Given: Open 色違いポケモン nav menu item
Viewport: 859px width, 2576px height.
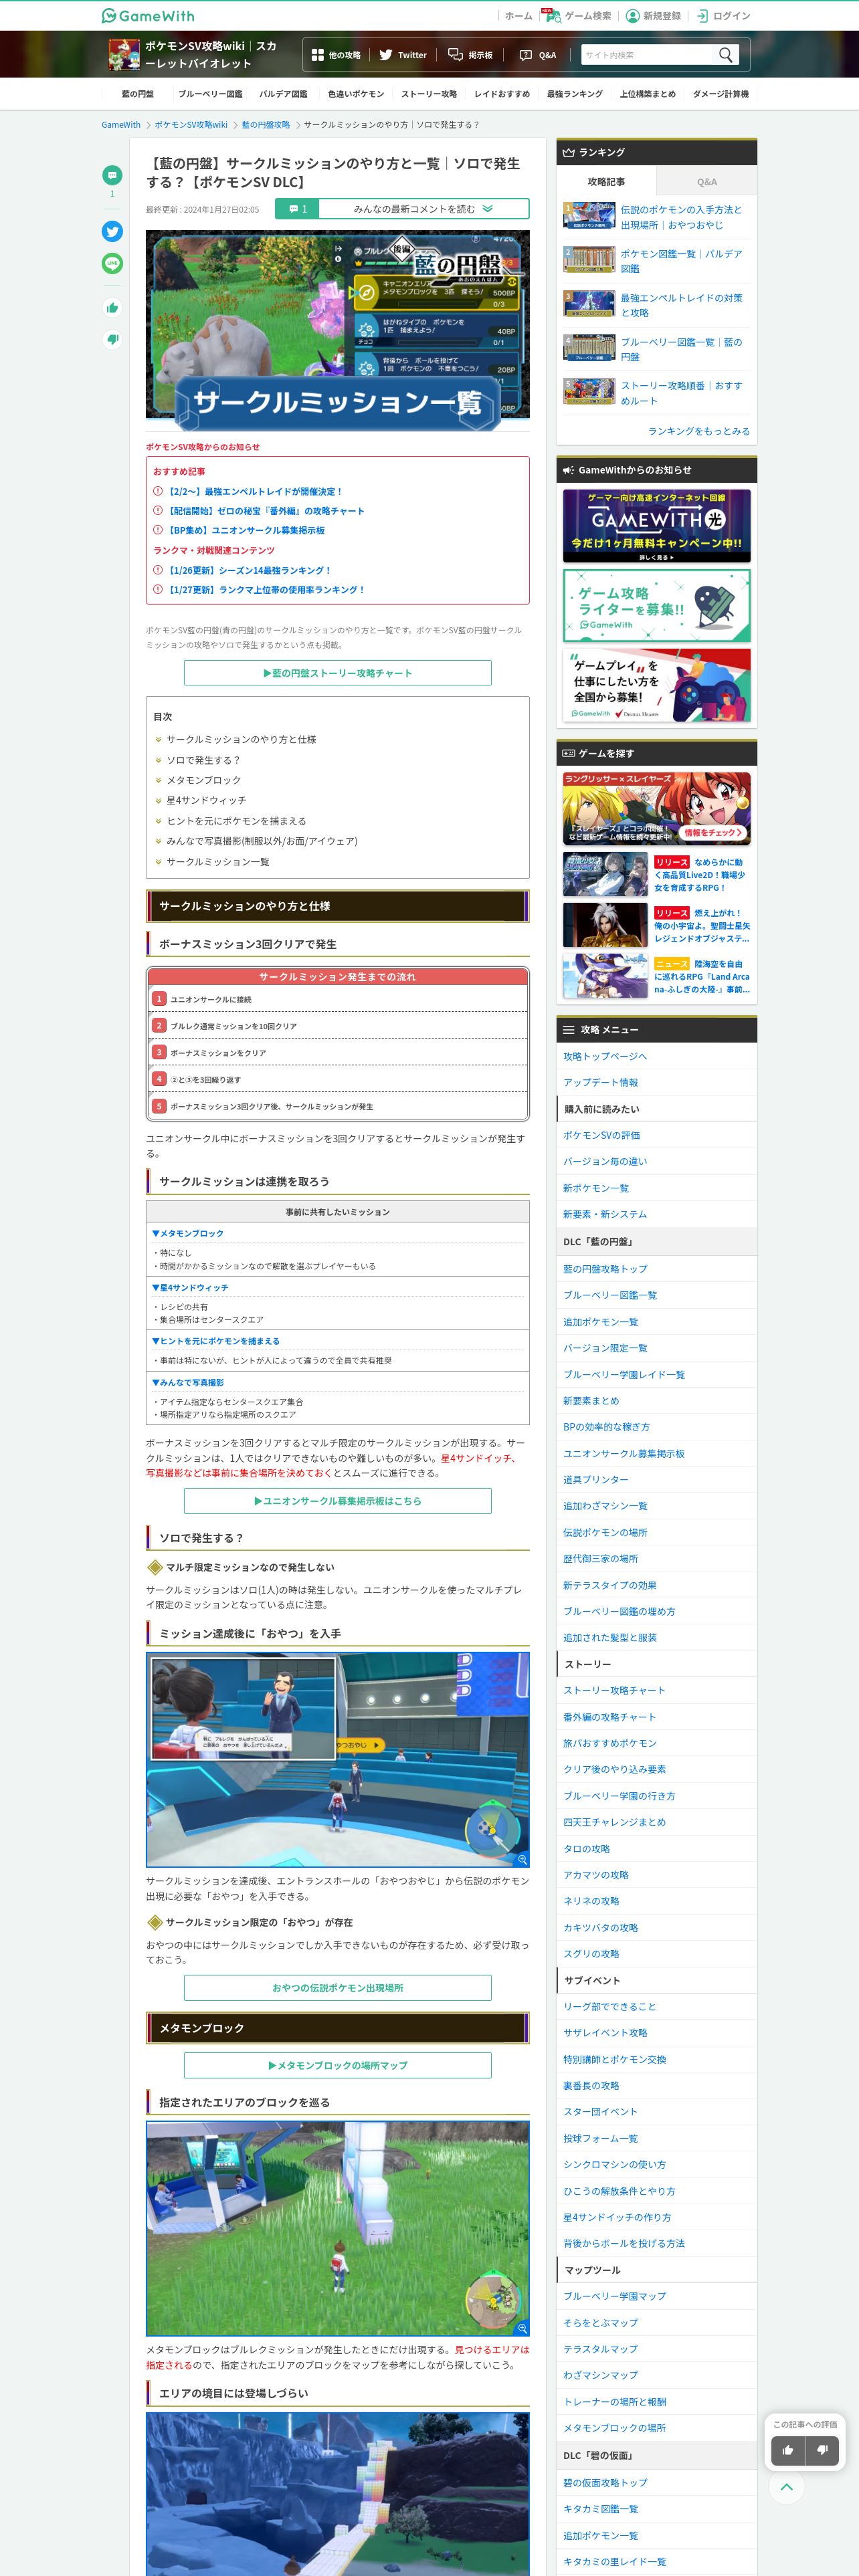Looking at the screenshot, I should (x=356, y=94).
